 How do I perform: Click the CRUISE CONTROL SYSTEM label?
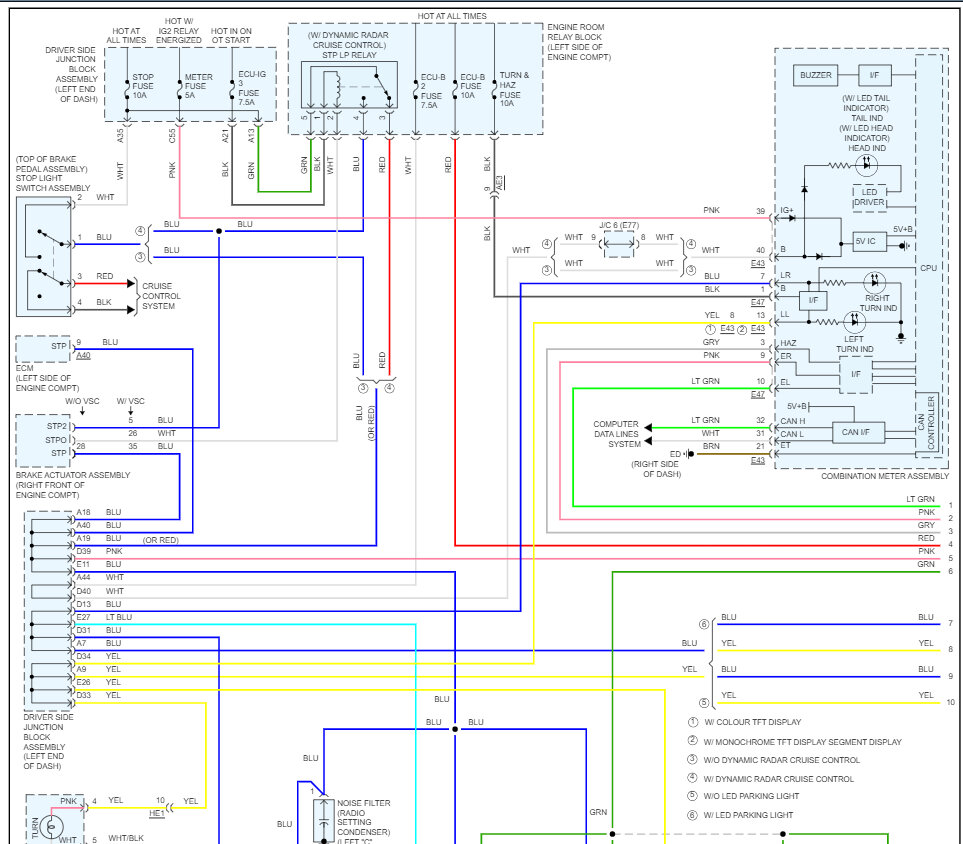tap(161, 296)
